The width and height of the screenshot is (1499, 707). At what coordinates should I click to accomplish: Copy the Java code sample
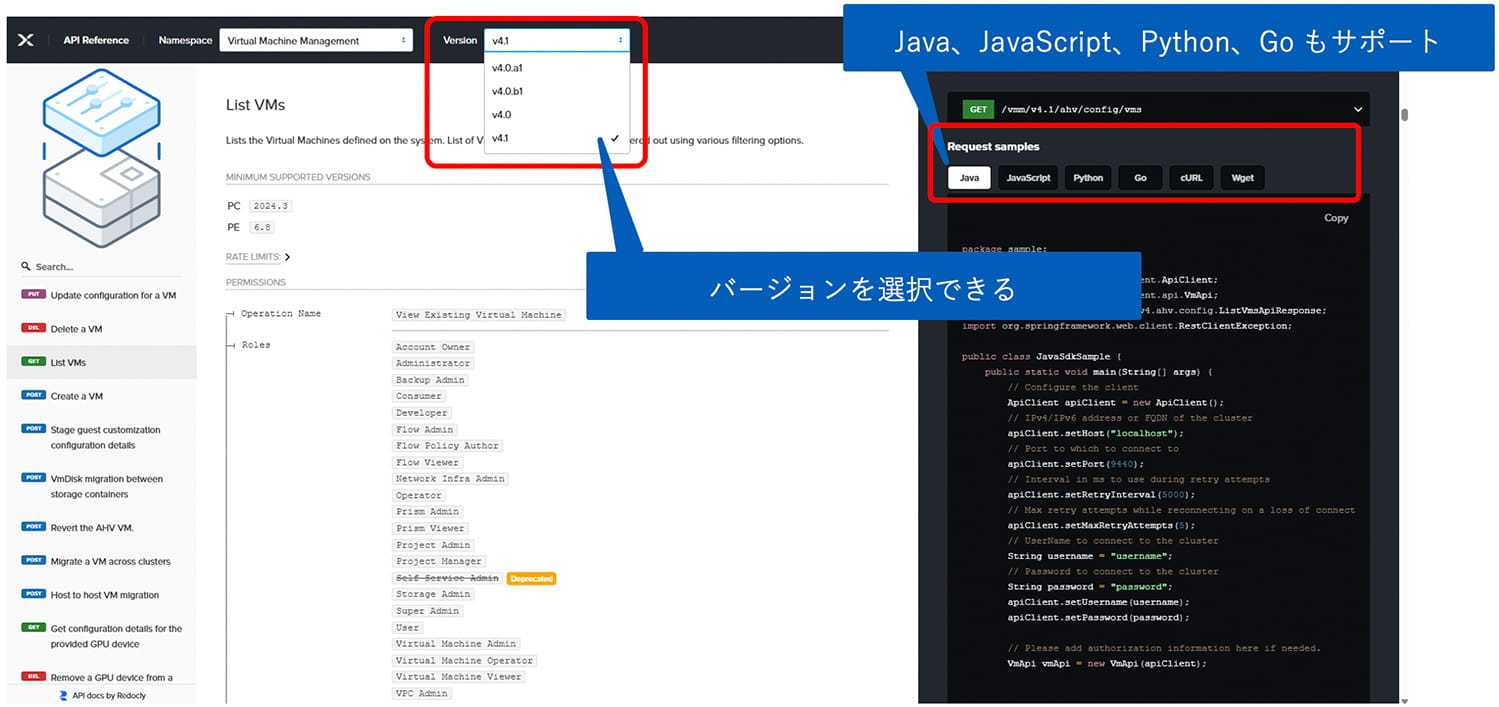pyautogui.click(x=1336, y=218)
